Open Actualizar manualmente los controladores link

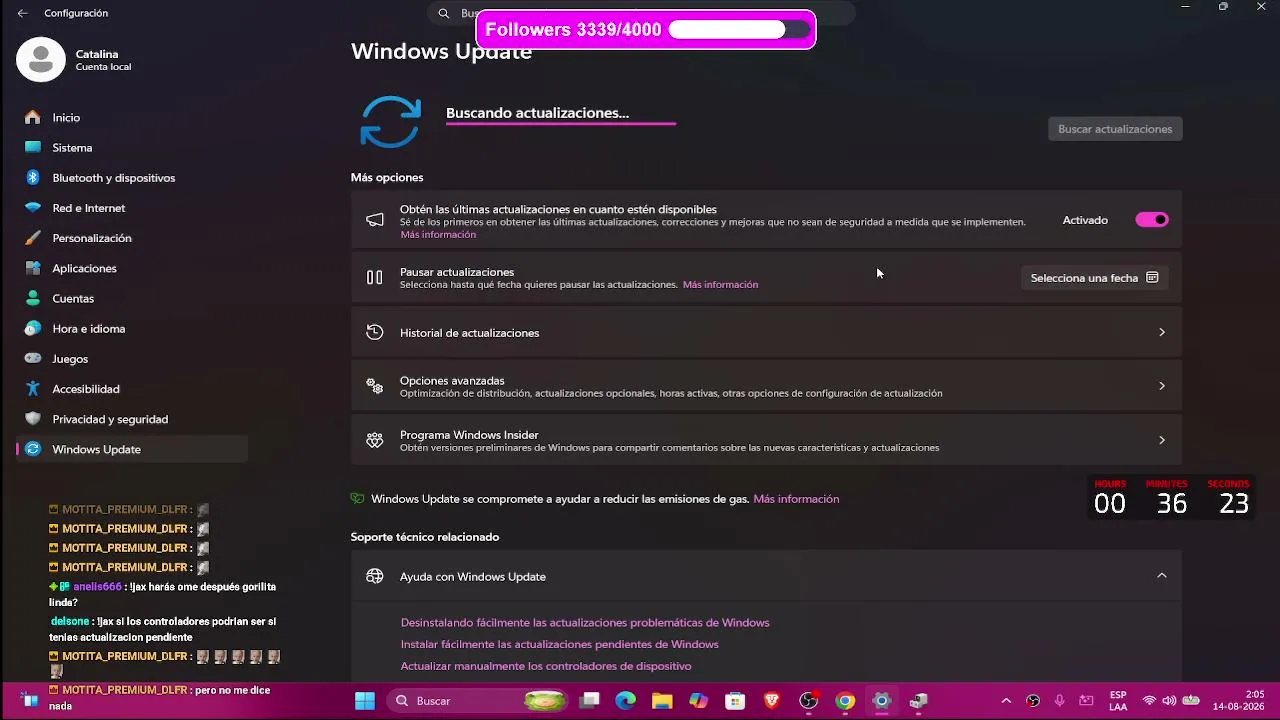(x=546, y=667)
